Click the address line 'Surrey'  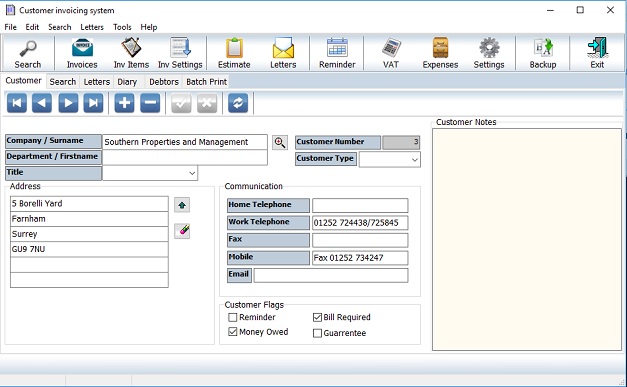pyautogui.click(x=89, y=234)
